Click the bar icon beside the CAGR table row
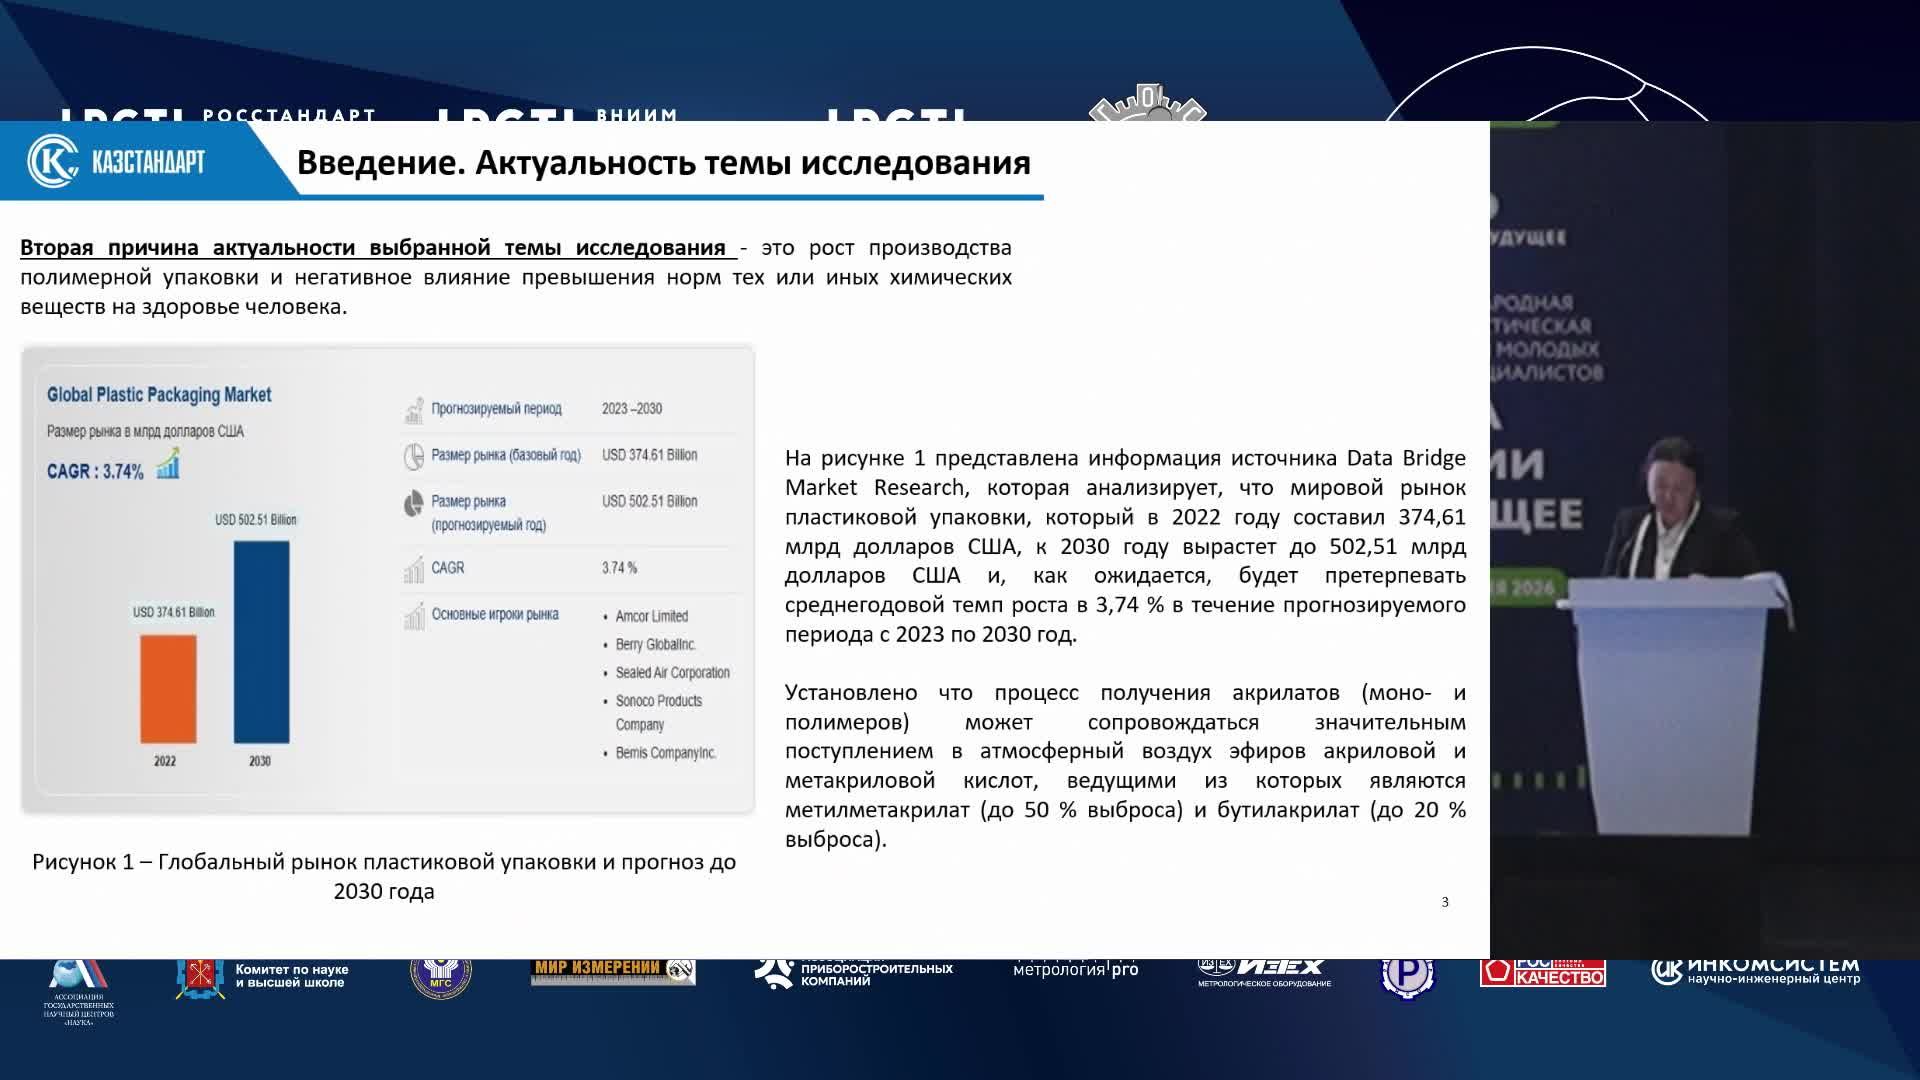The height and width of the screenshot is (1080, 1920). (x=414, y=569)
